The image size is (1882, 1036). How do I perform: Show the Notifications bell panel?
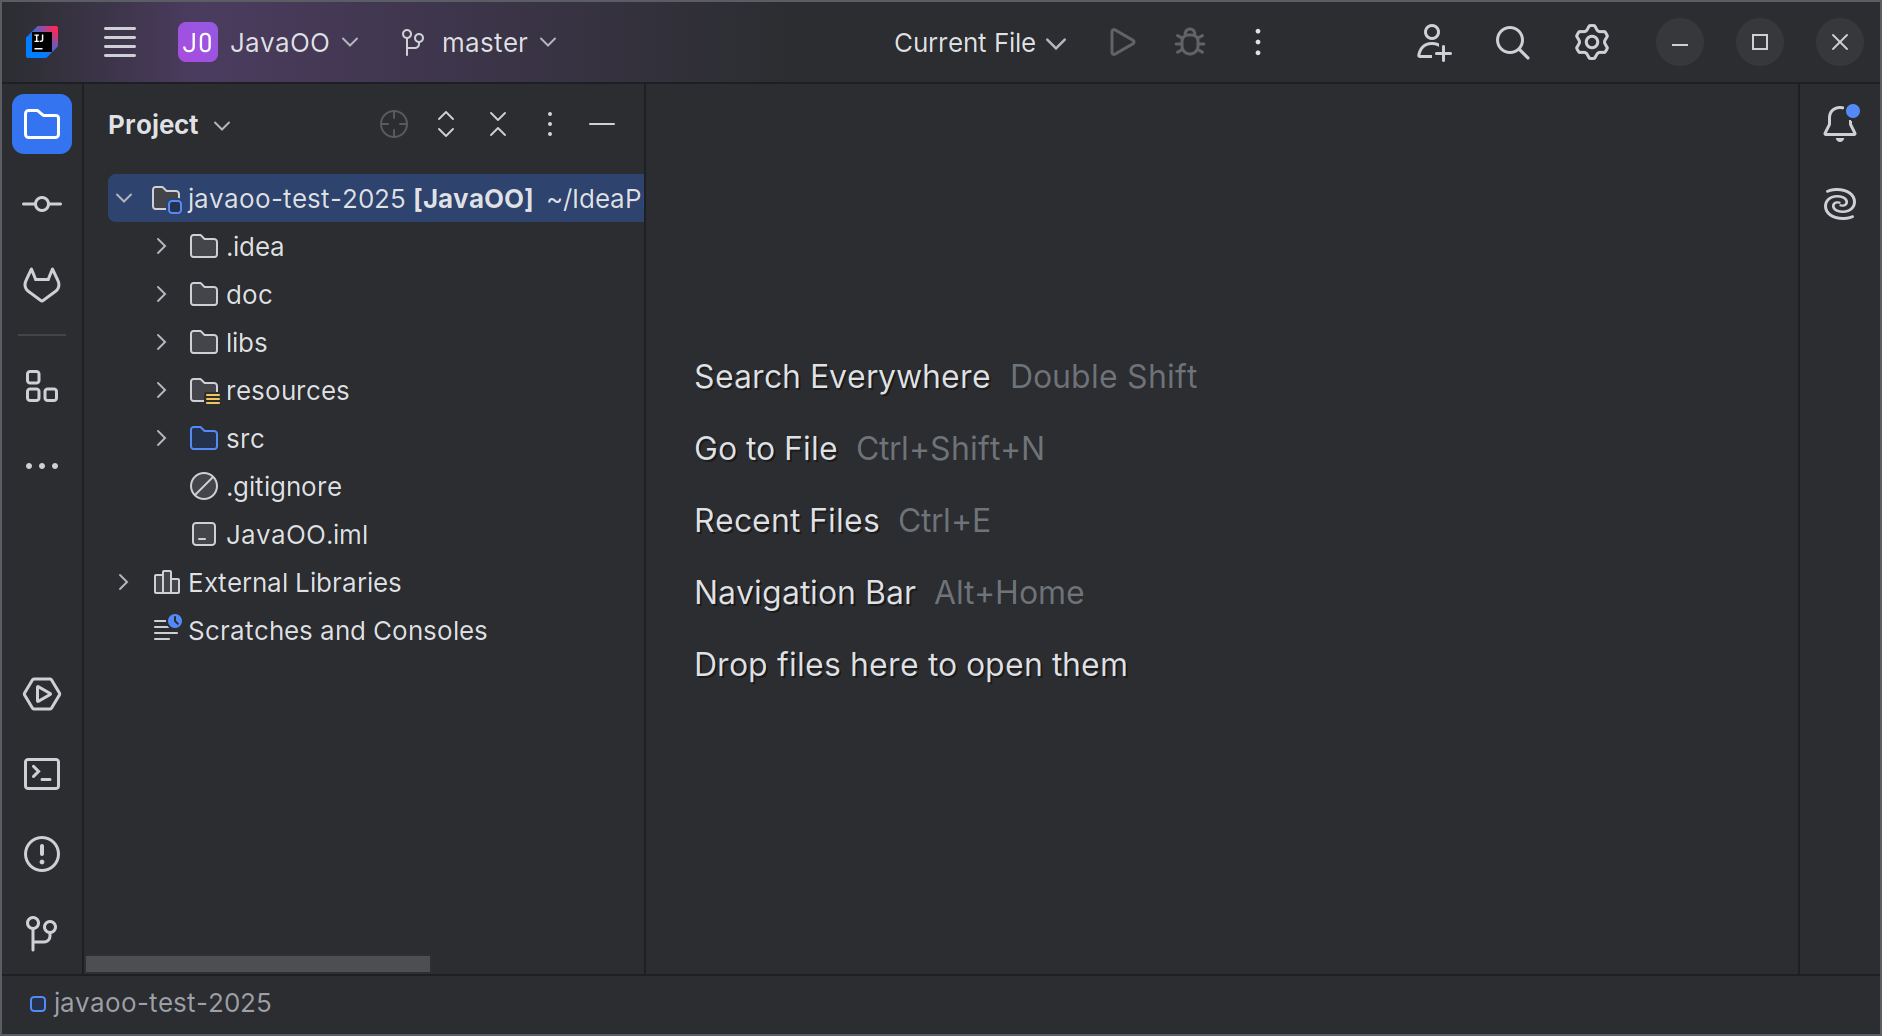tap(1839, 124)
